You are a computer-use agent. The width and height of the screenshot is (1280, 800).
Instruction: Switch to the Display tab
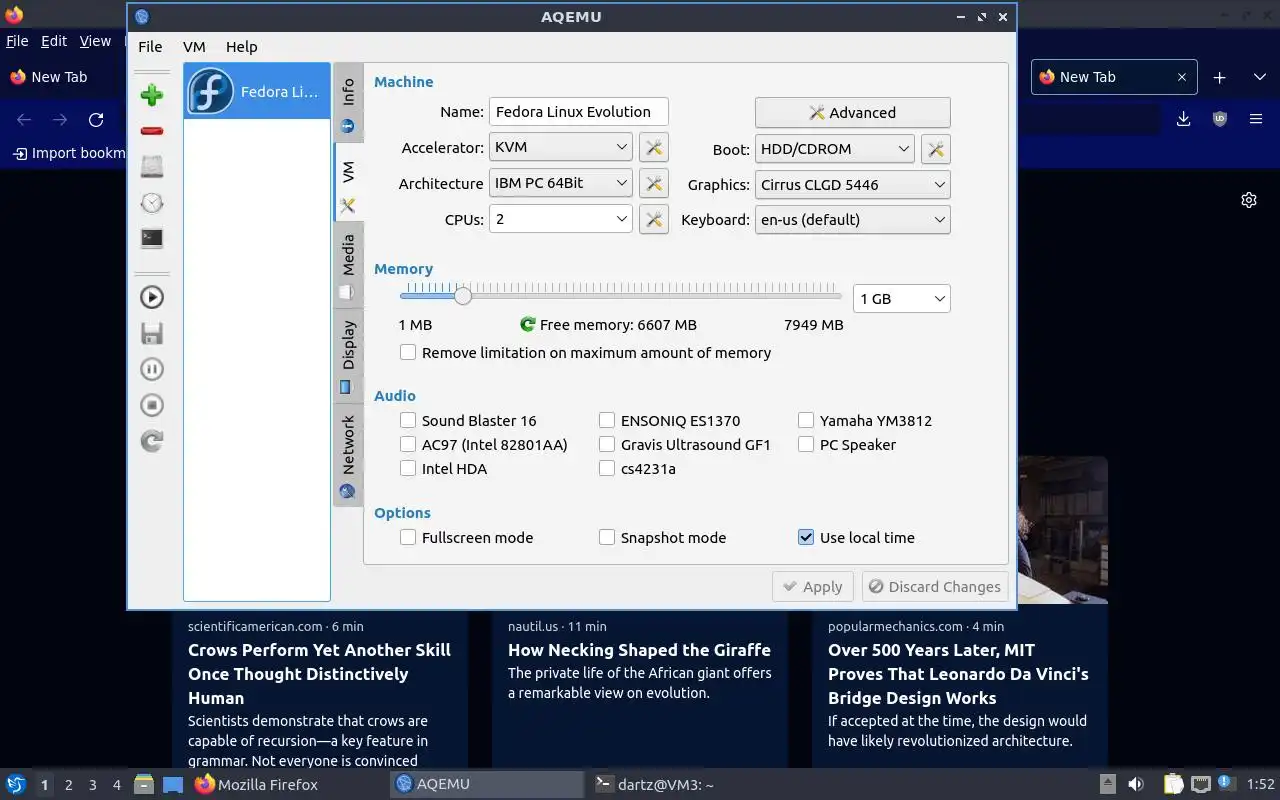348,355
